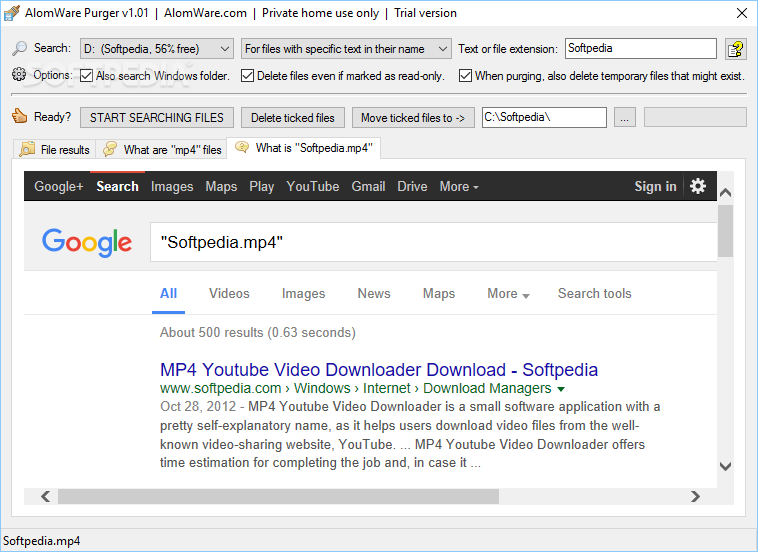Viewport: 758px width, 552px height.
Task: Click the Google logo
Action: (87, 242)
